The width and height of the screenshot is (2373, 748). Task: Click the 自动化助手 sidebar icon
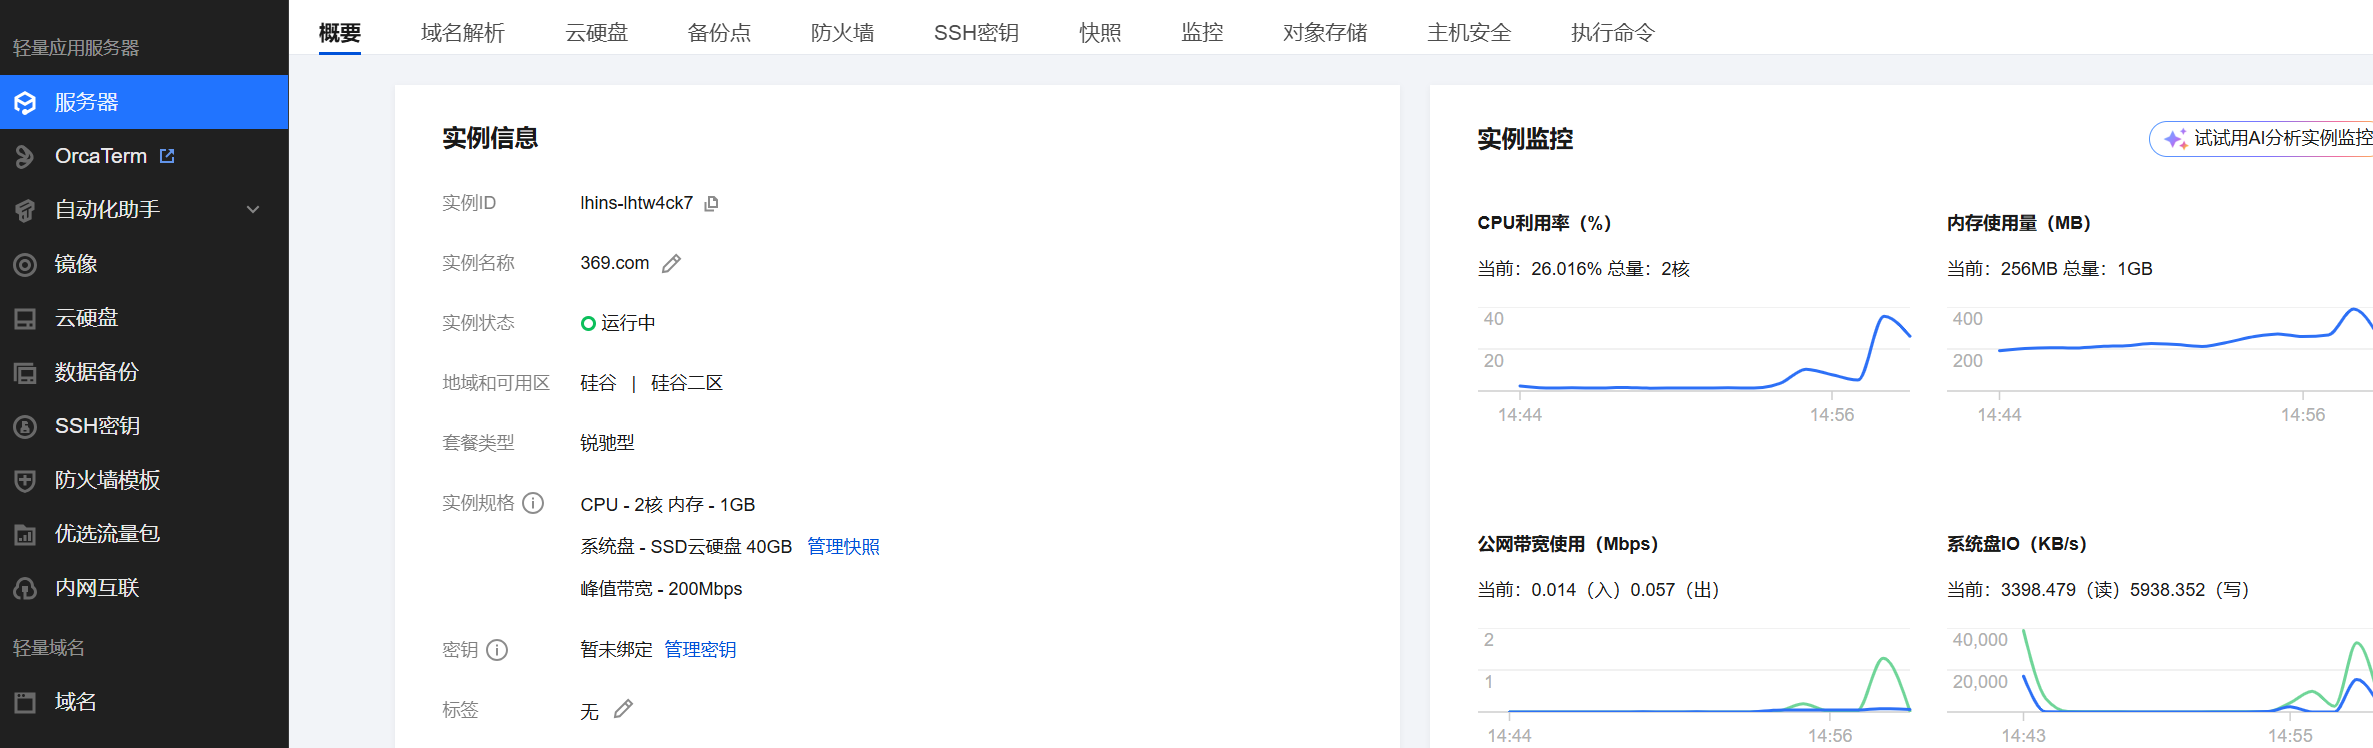coord(25,210)
